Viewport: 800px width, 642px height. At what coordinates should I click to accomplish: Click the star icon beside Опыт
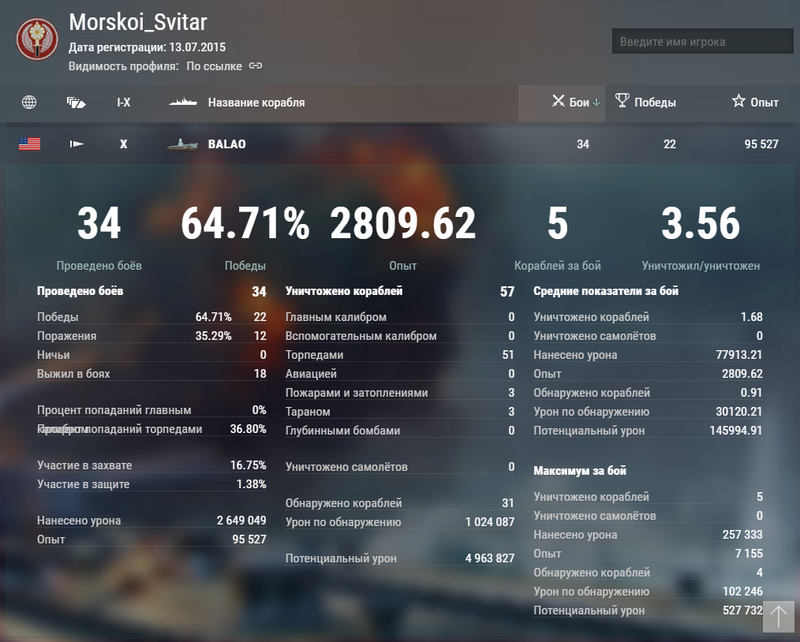pos(738,101)
